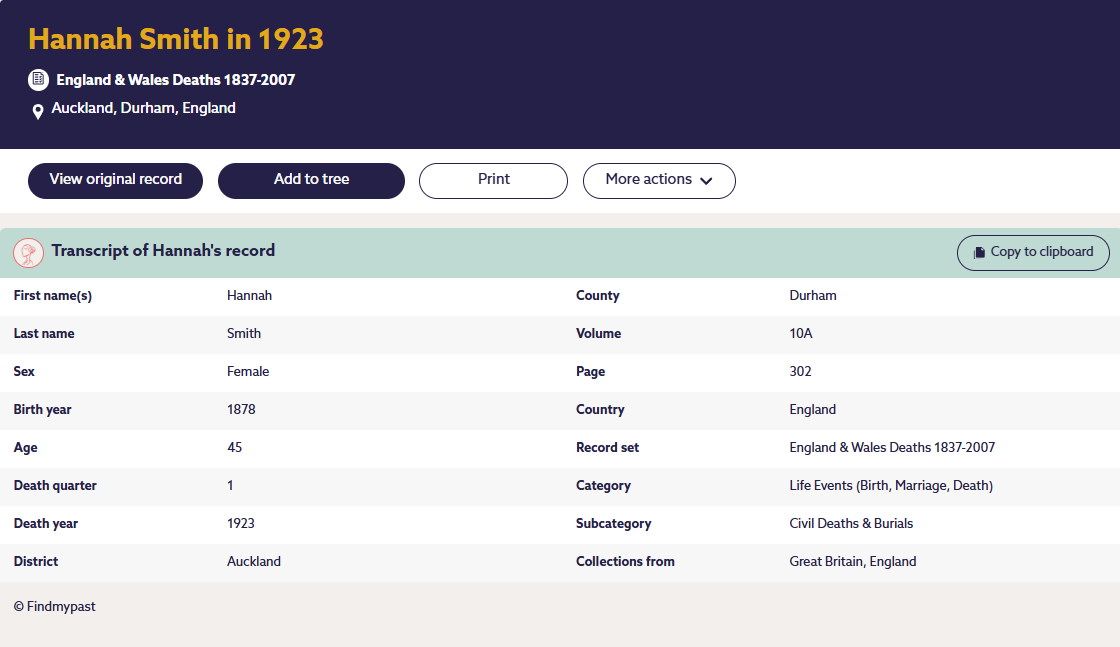Click the Country label
This screenshot has height=647, width=1120.
[x=600, y=409]
